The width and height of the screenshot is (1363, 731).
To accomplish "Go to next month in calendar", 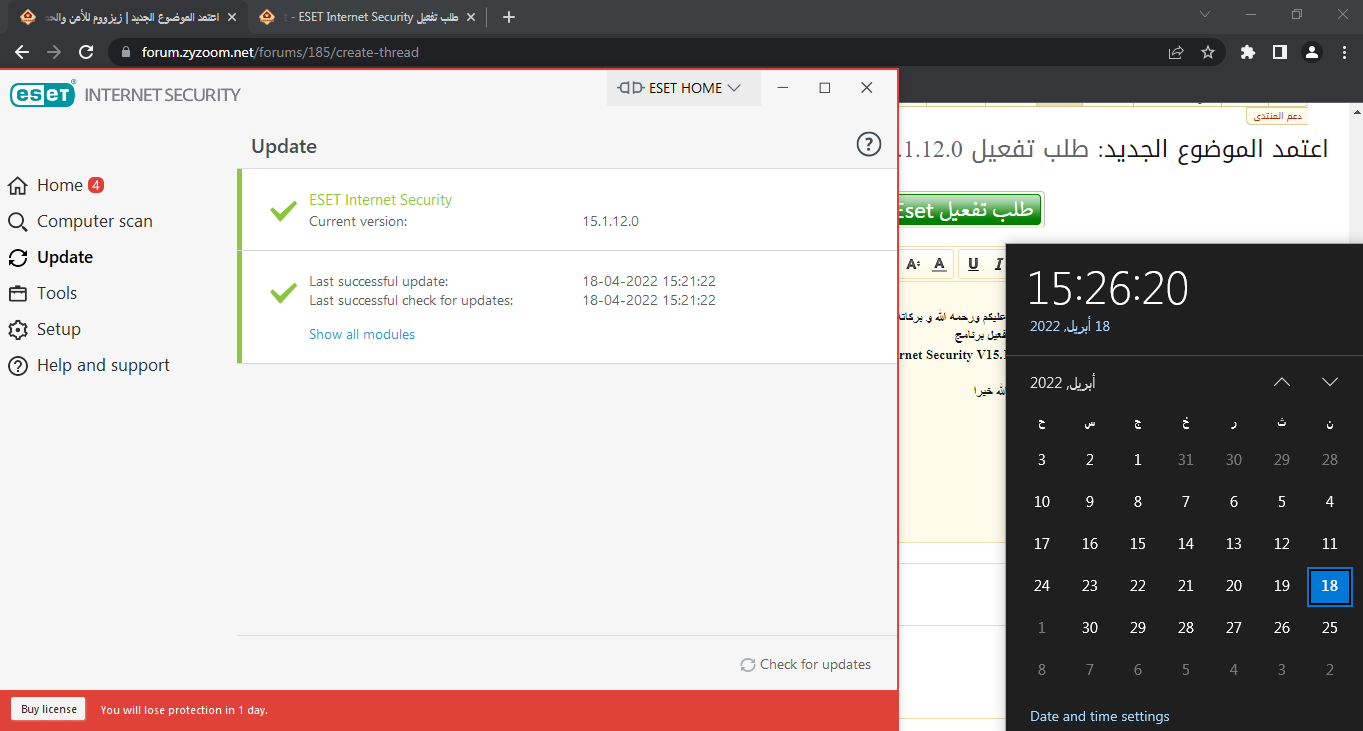I will 1329,382.
